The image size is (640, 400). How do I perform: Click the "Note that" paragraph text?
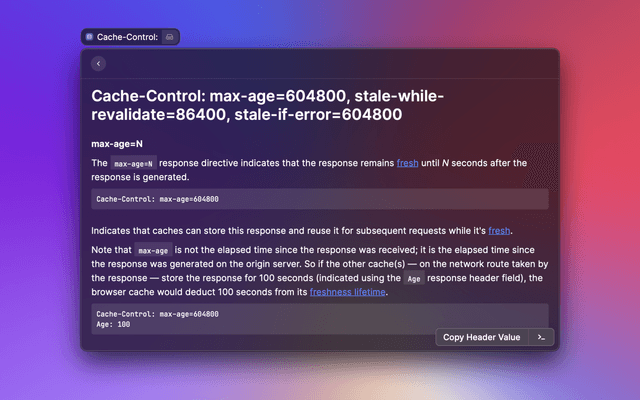320,265
